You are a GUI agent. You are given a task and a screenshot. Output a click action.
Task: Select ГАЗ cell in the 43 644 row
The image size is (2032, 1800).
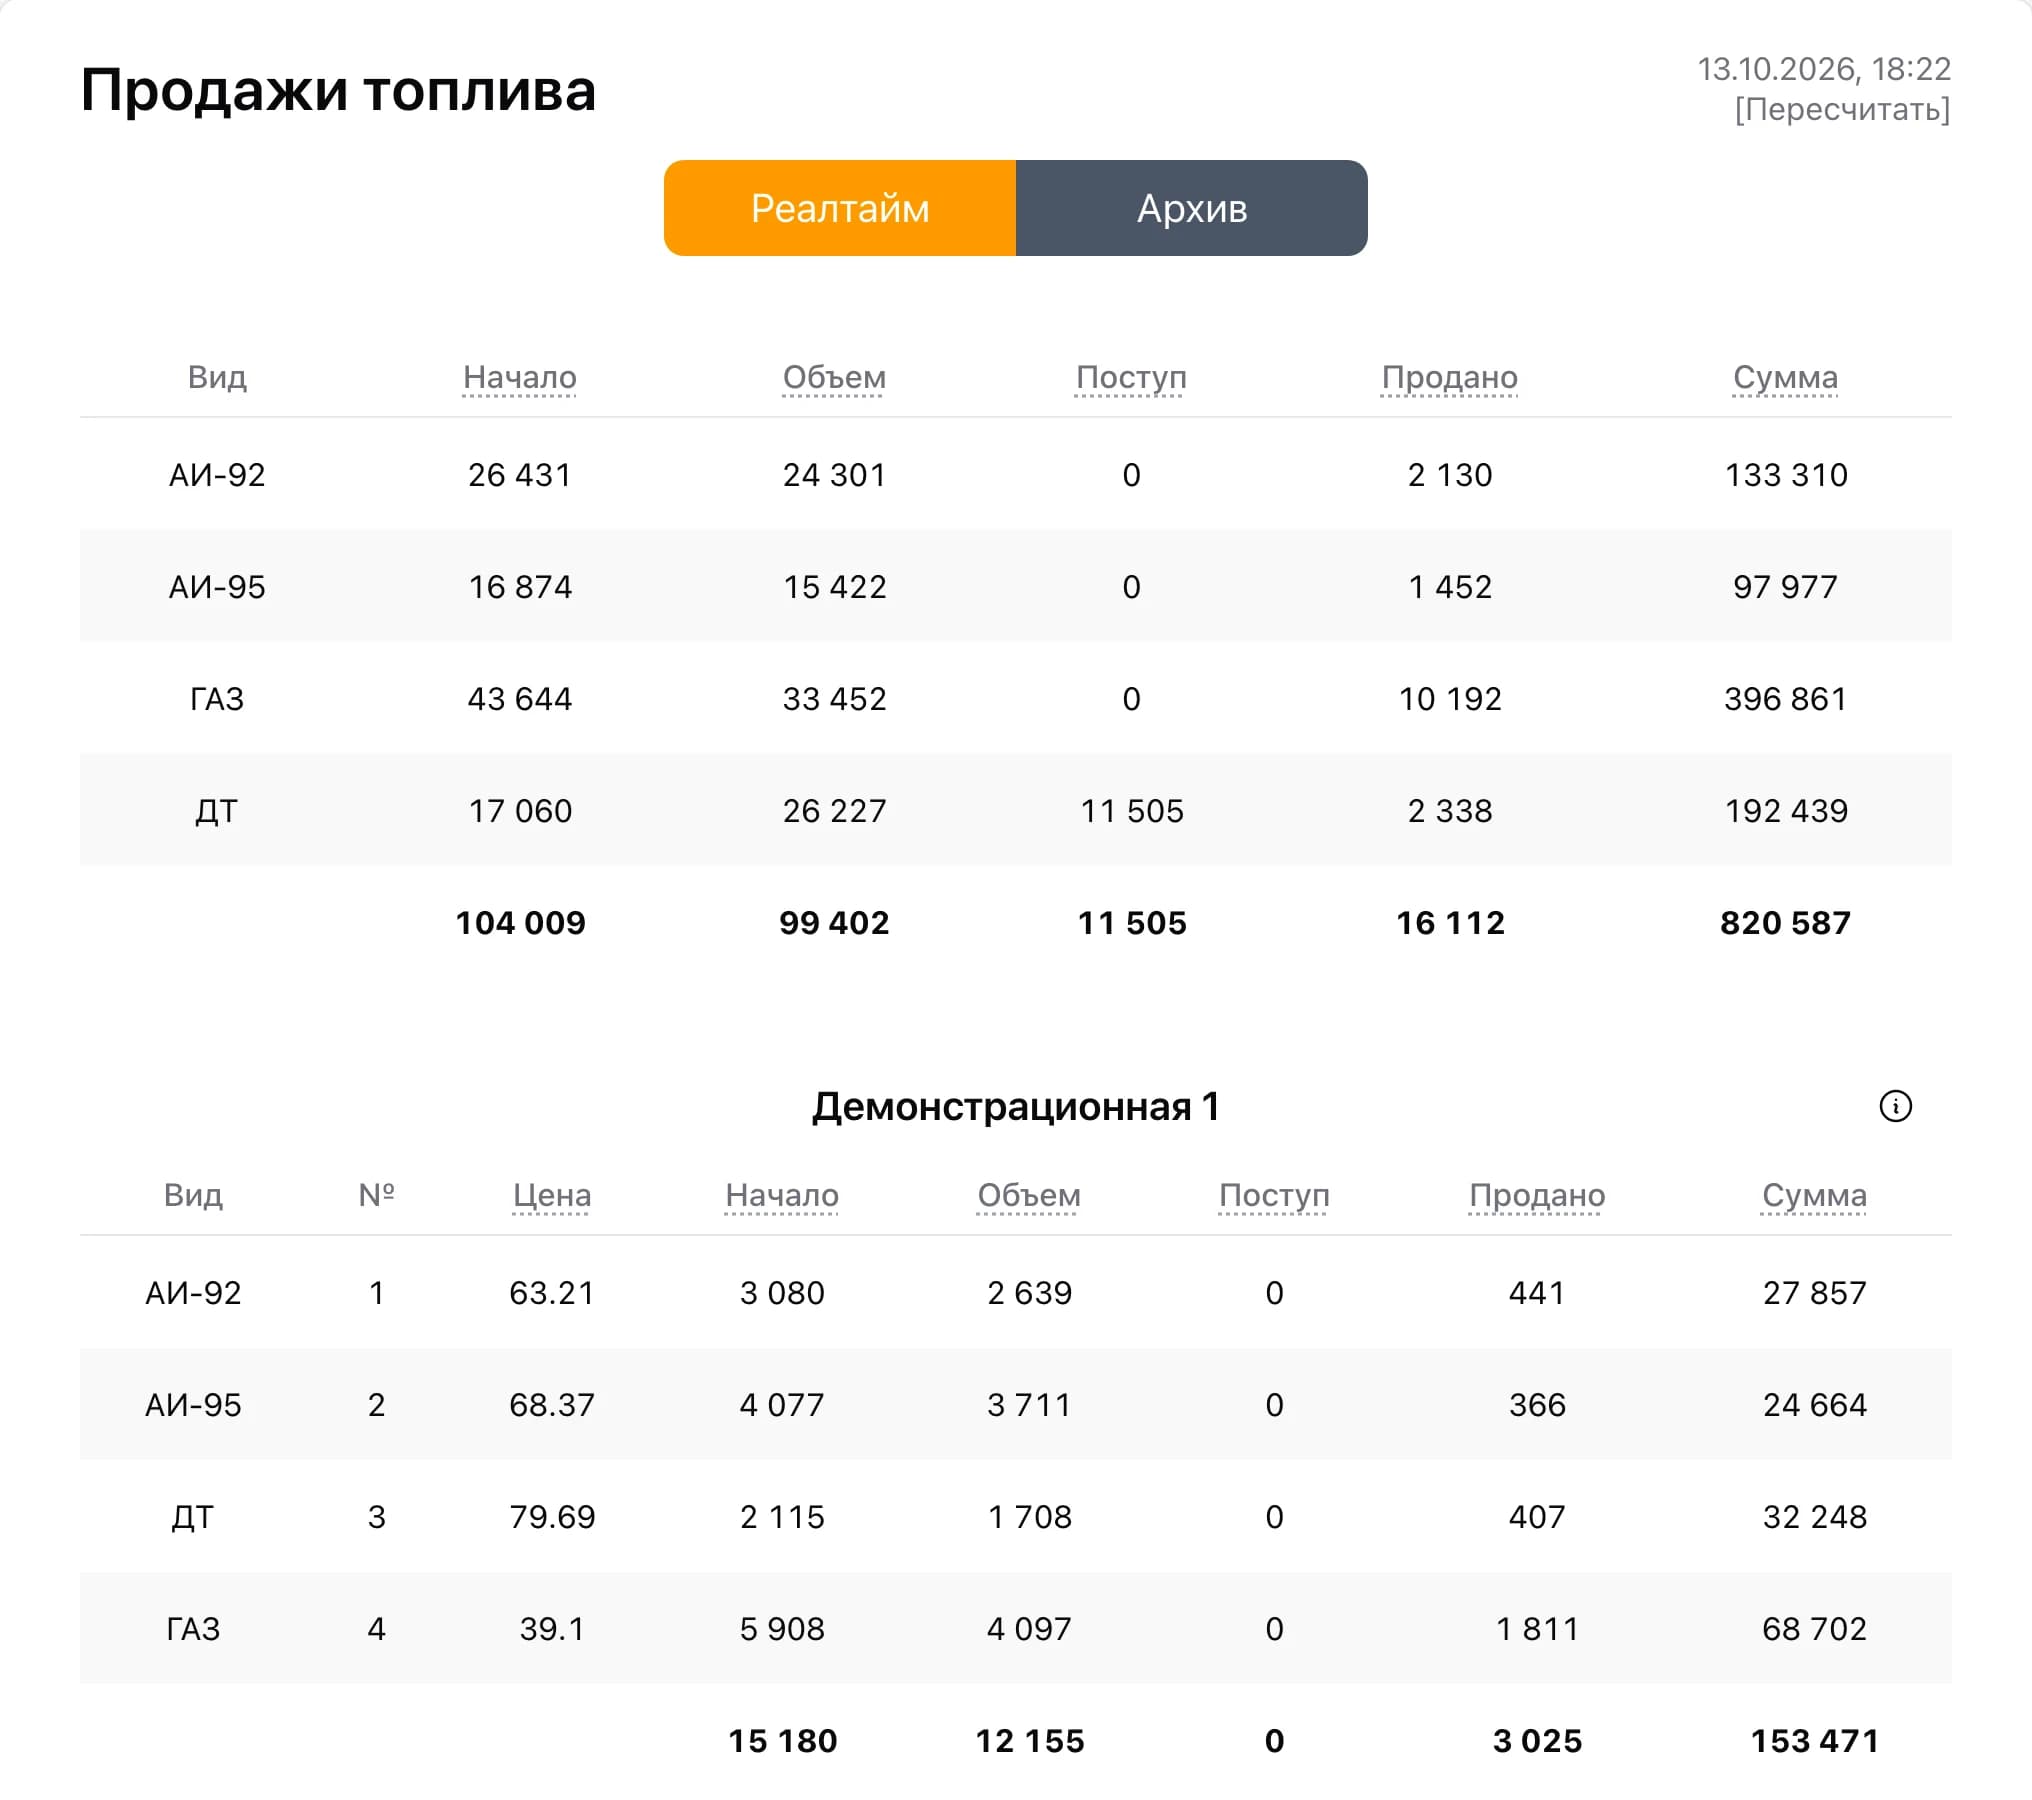tap(217, 699)
